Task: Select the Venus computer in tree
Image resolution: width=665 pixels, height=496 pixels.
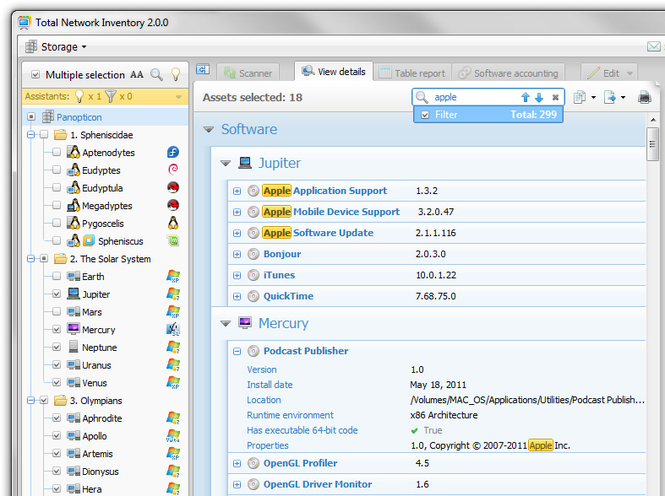Action: click(x=95, y=383)
